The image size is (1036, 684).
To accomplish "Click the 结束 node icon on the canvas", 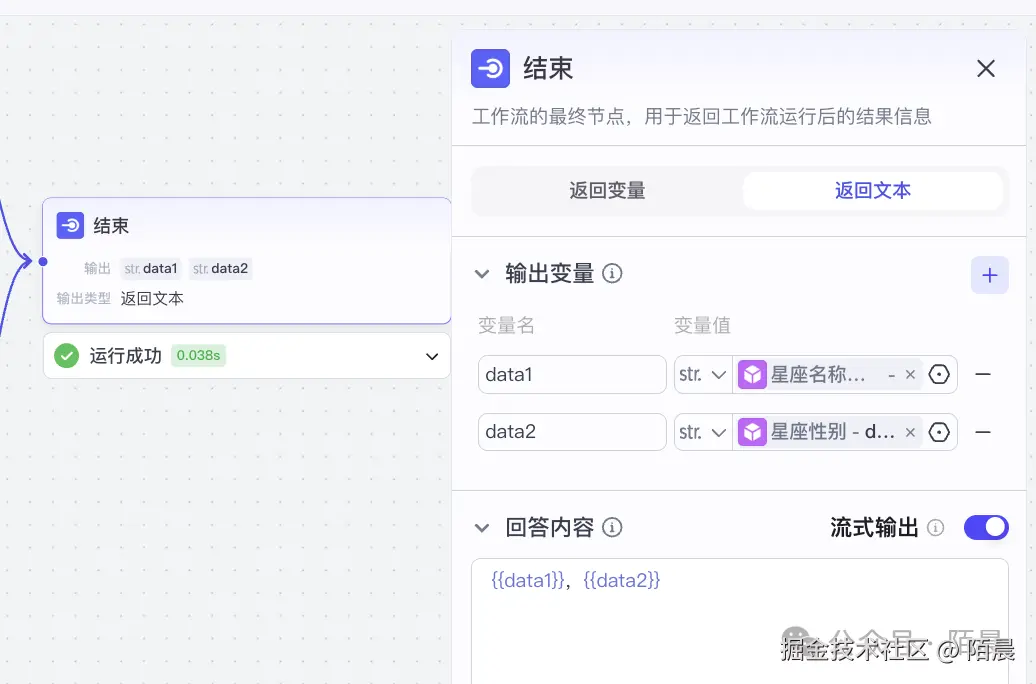I will click(69, 225).
